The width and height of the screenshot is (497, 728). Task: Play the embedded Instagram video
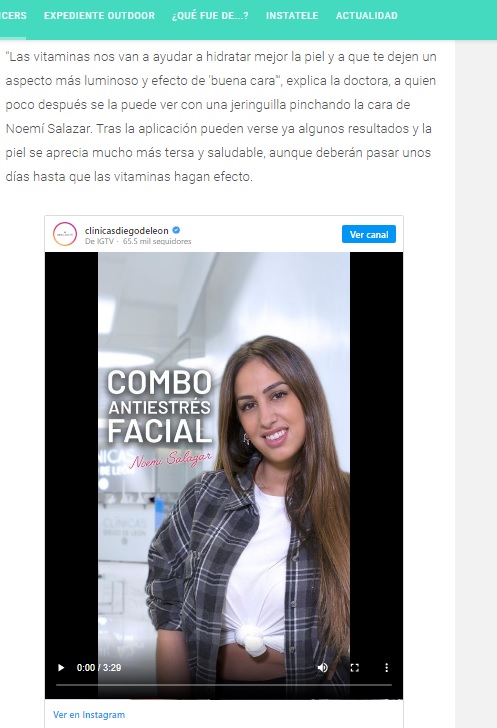(x=61, y=668)
